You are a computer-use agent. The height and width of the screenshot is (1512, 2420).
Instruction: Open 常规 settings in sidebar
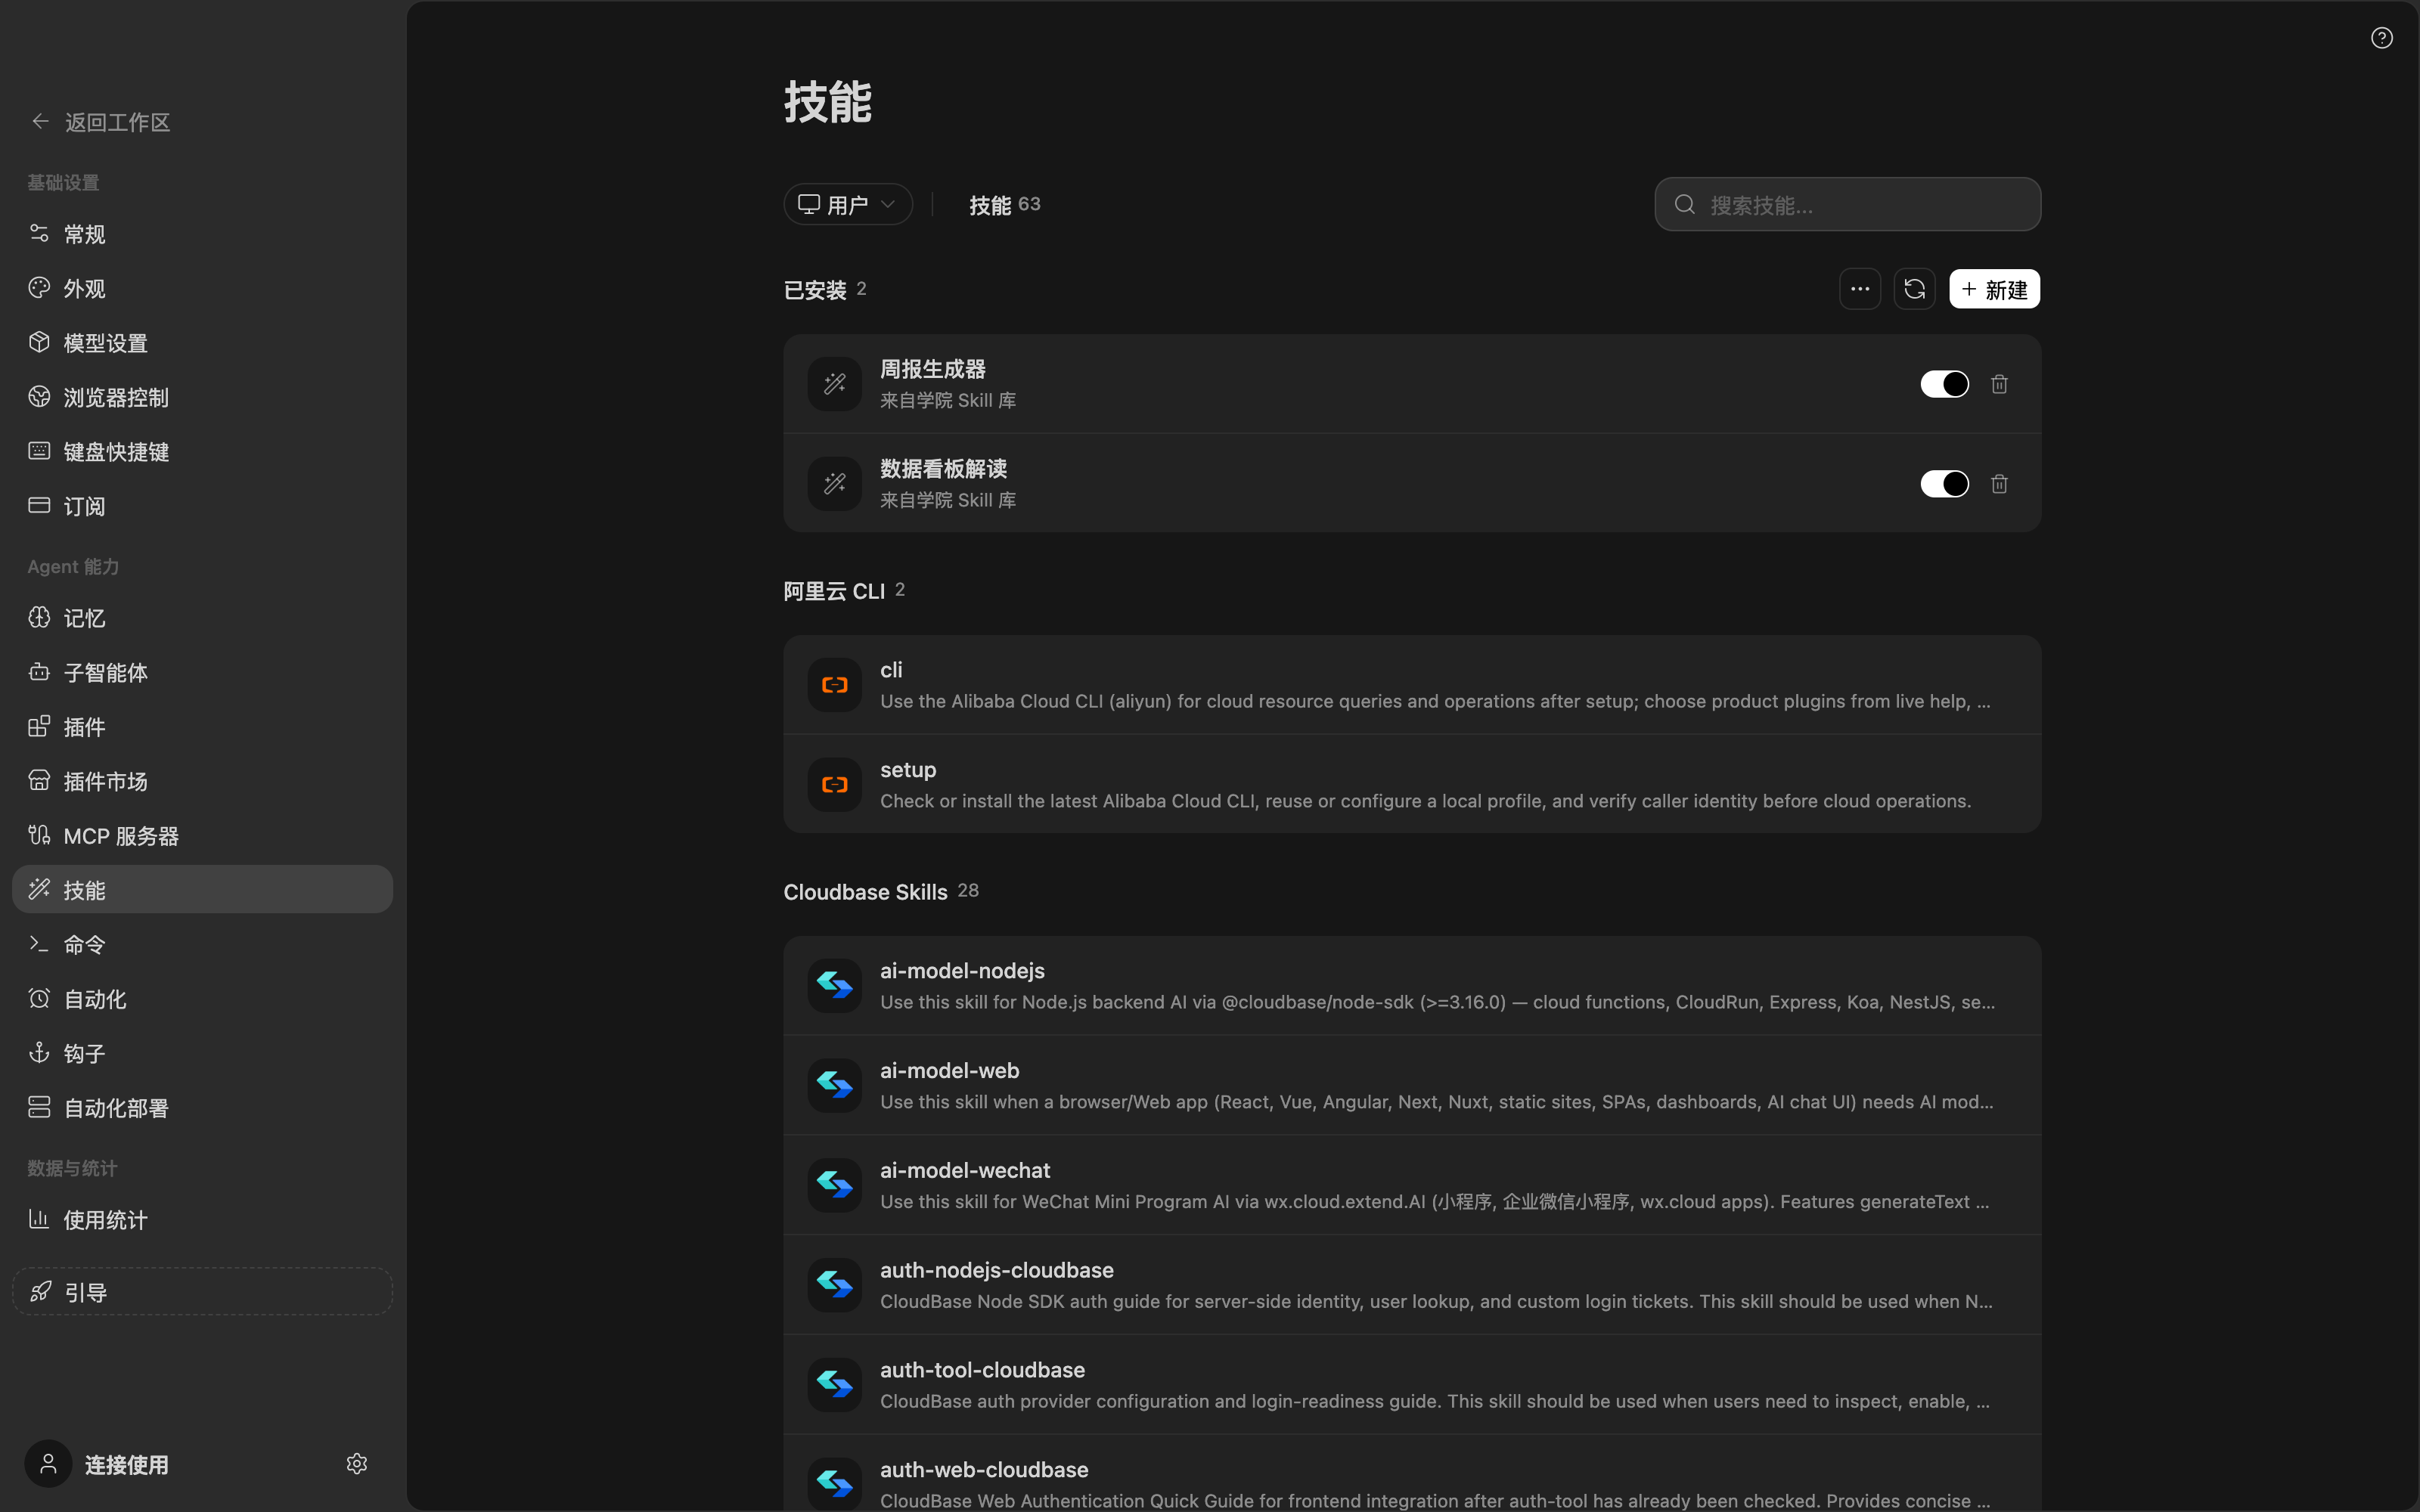pos(202,234)
